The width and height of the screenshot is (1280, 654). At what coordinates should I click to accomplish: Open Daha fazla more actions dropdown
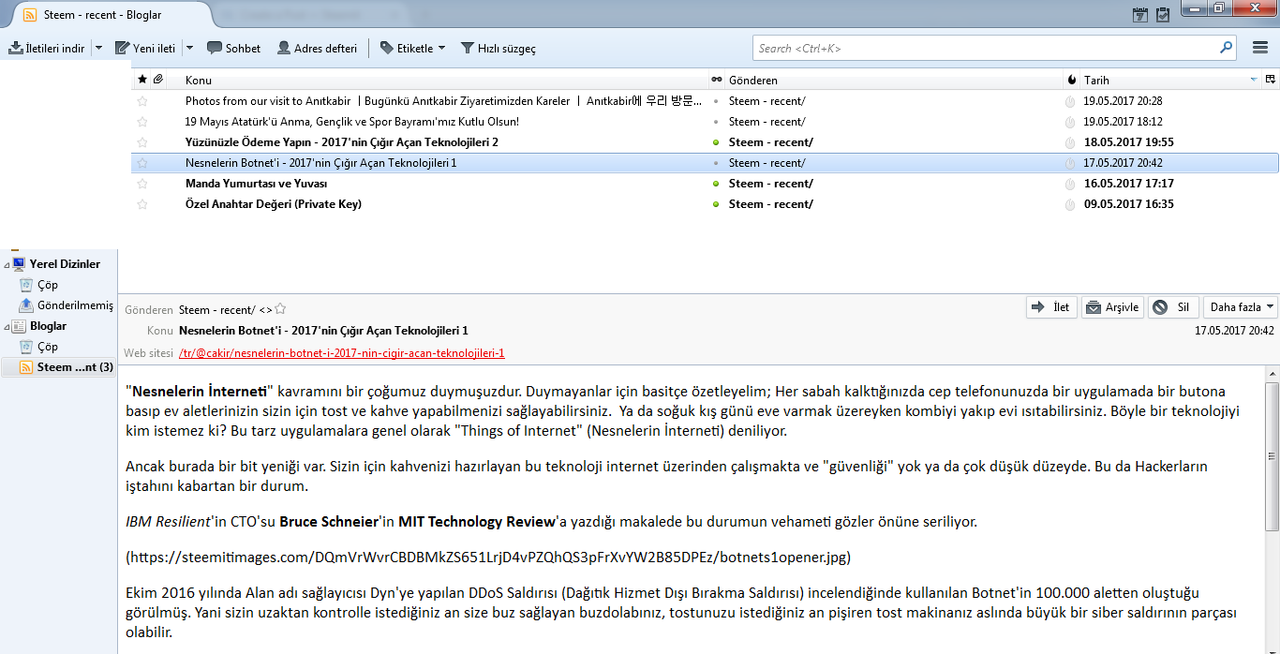[1241, 307]
